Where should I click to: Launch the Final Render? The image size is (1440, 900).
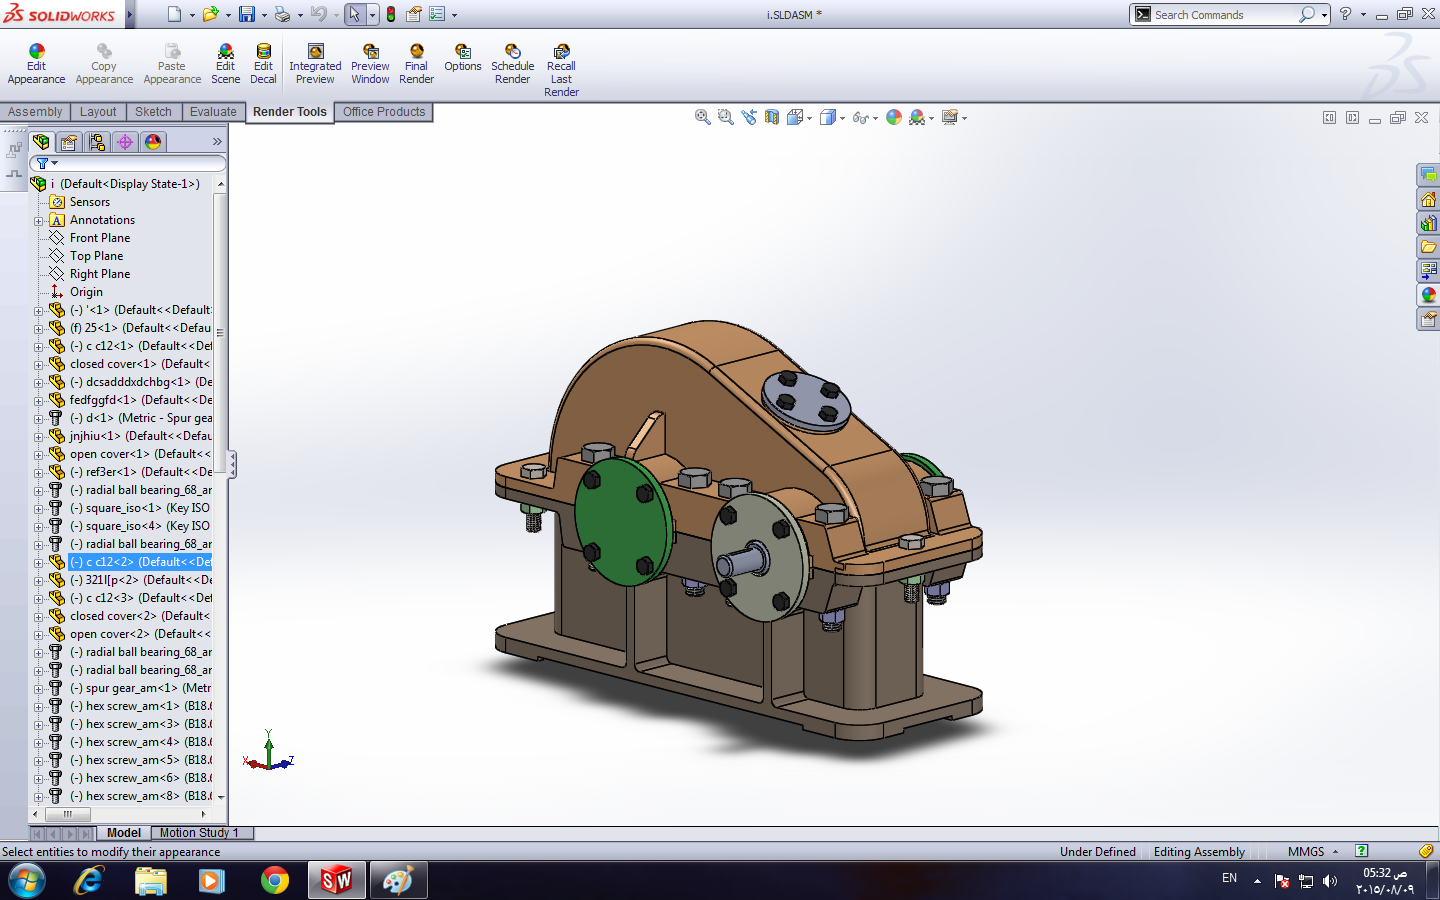(416, 65)
